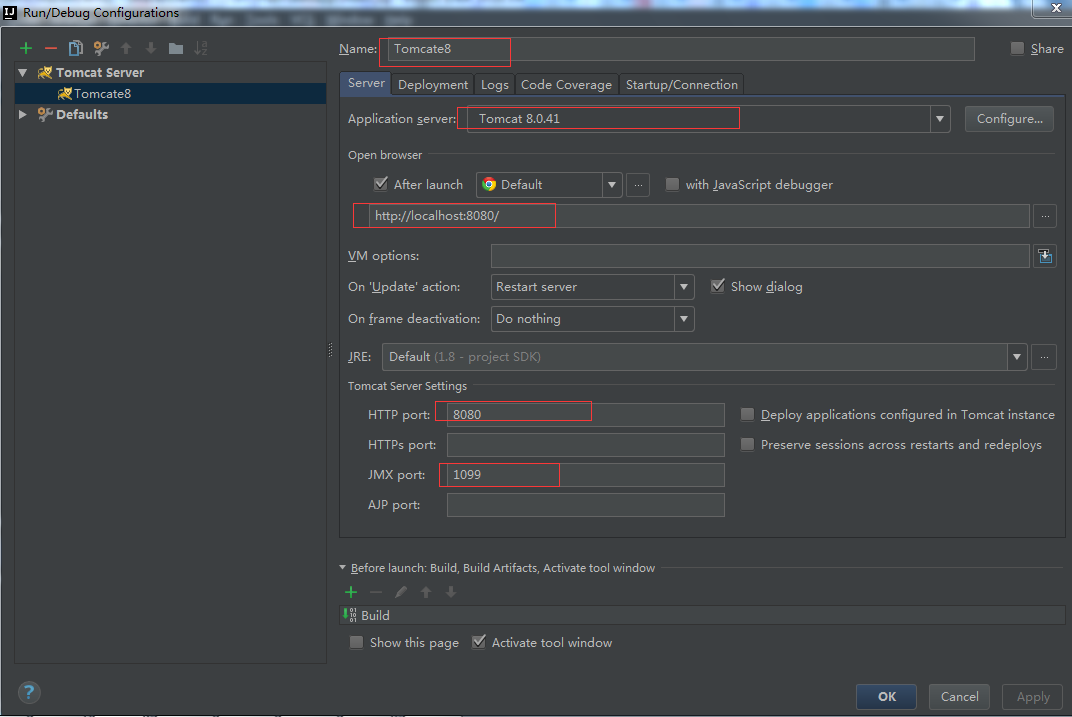The width and height of the screenshot is (1072, 717).
Task: Copy the selected configuration
Action: [75, 48]
